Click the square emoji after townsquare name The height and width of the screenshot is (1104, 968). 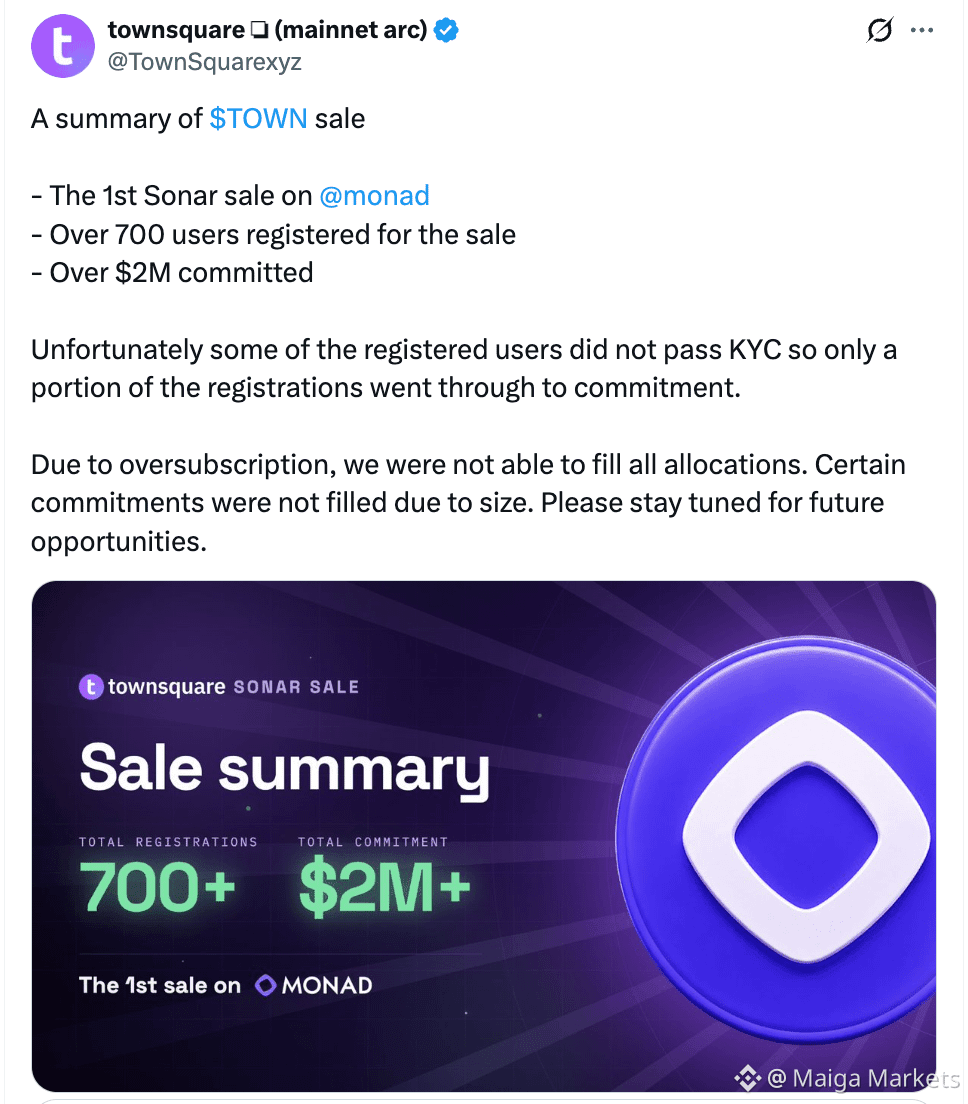pos(260,30)
